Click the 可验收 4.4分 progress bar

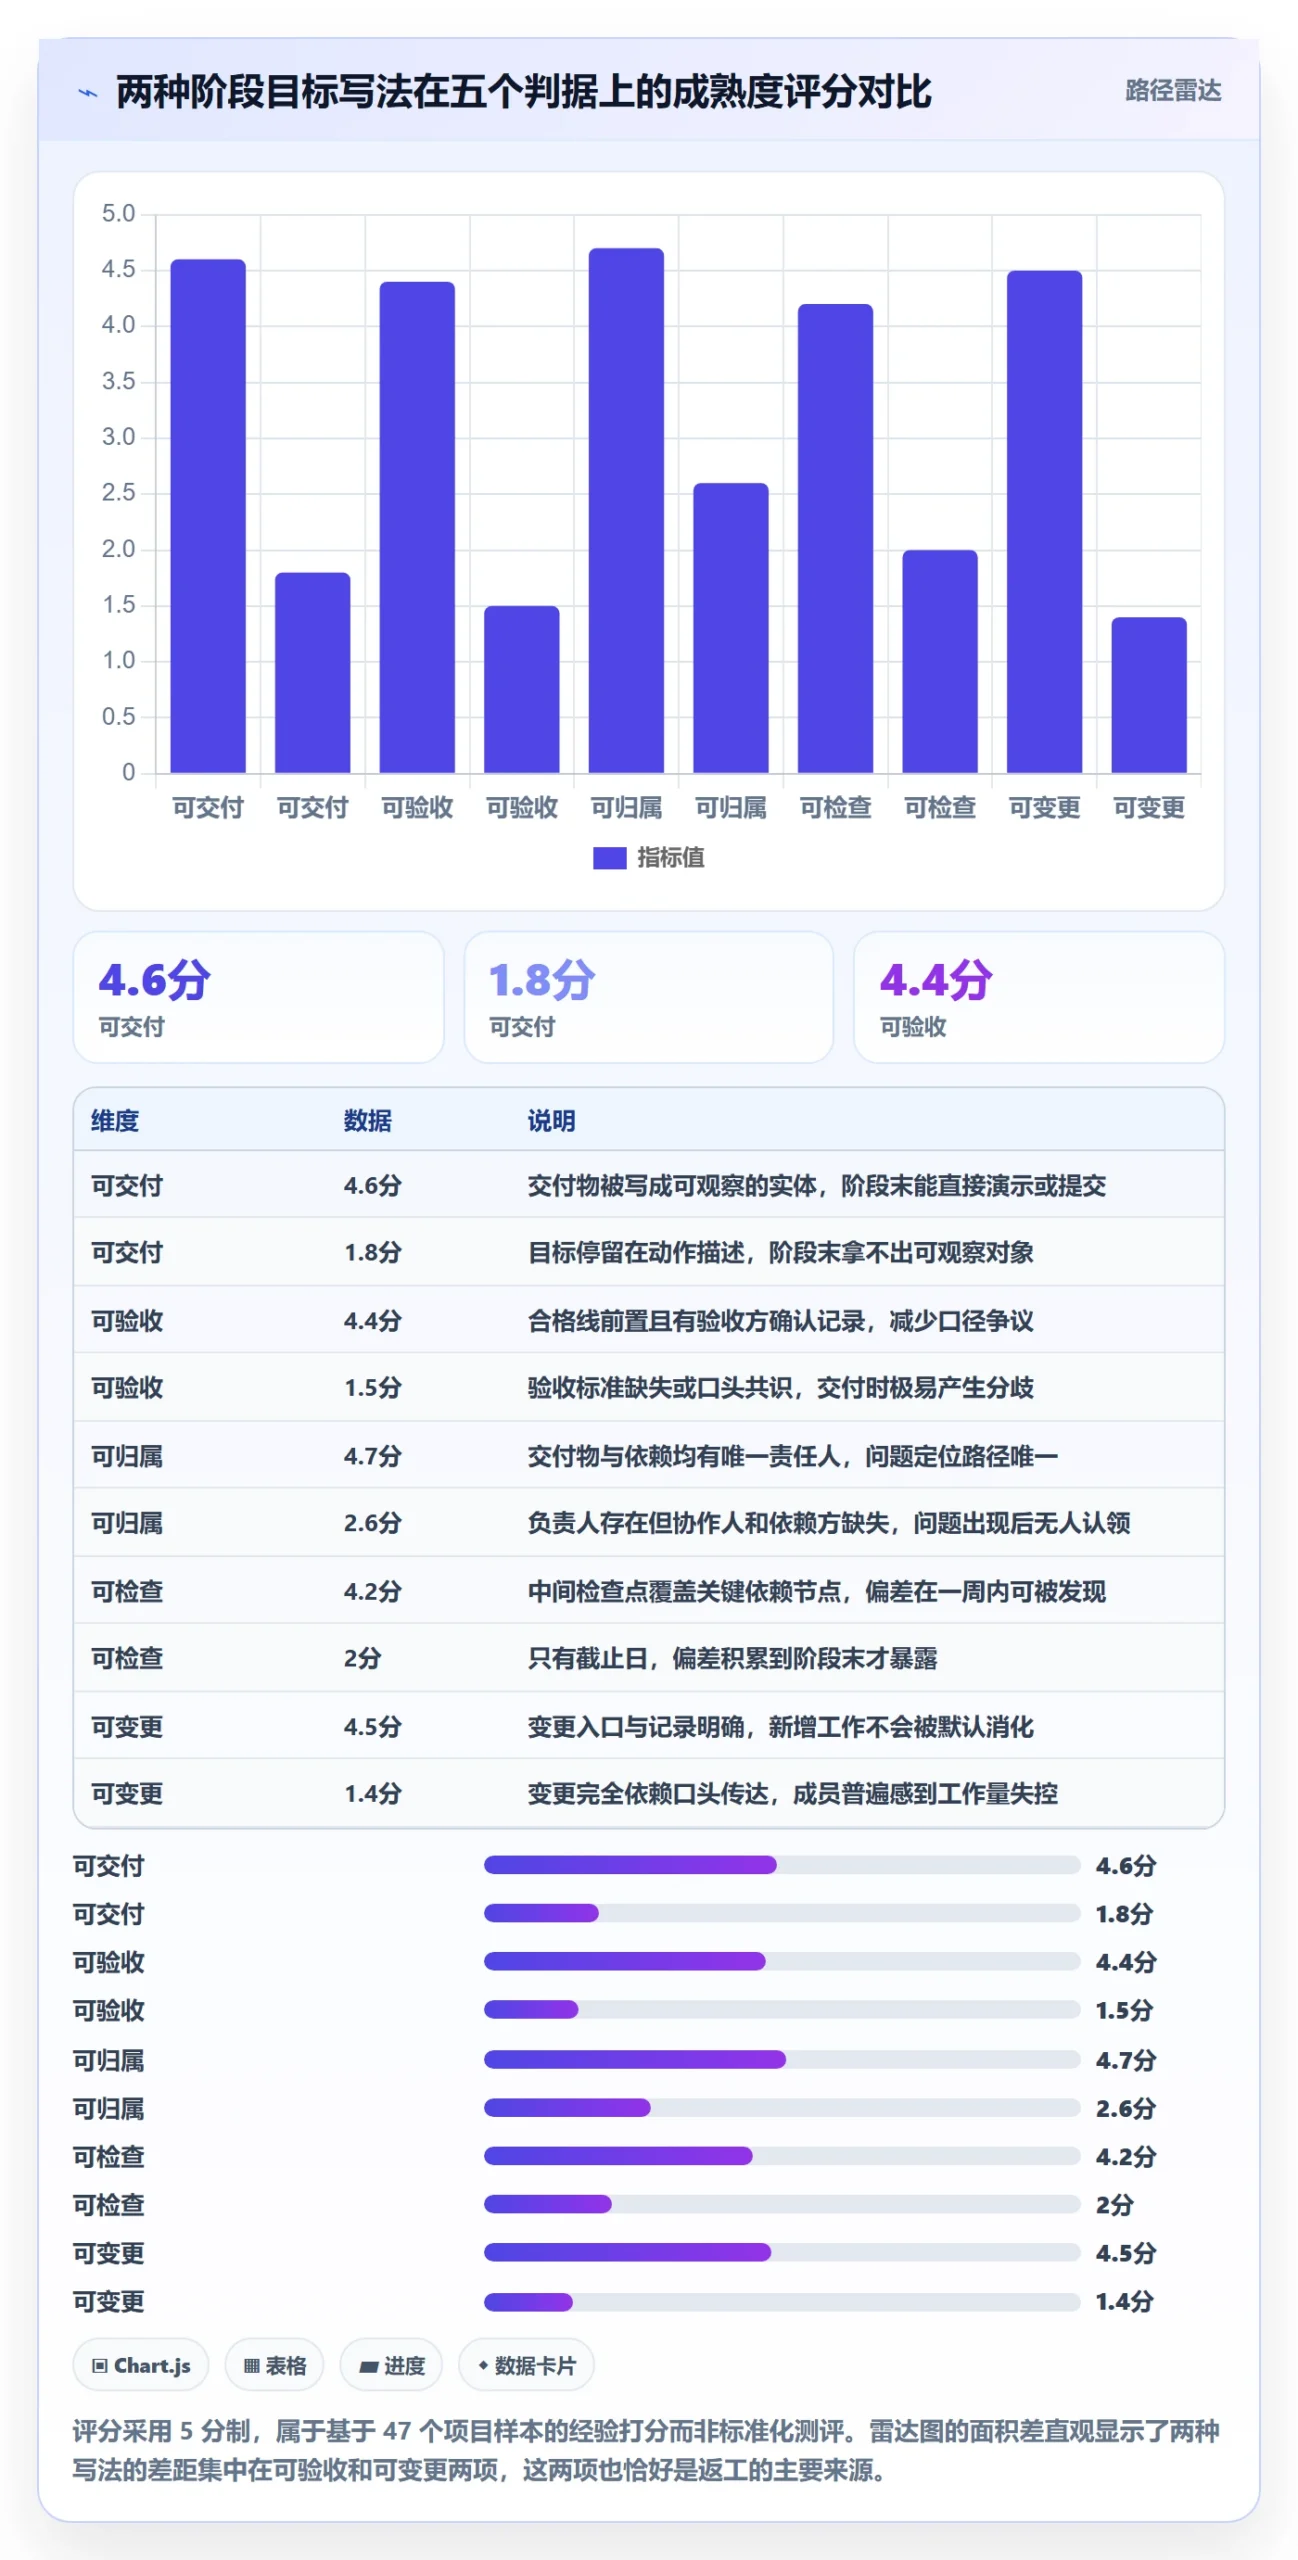tap(781, 1962)
